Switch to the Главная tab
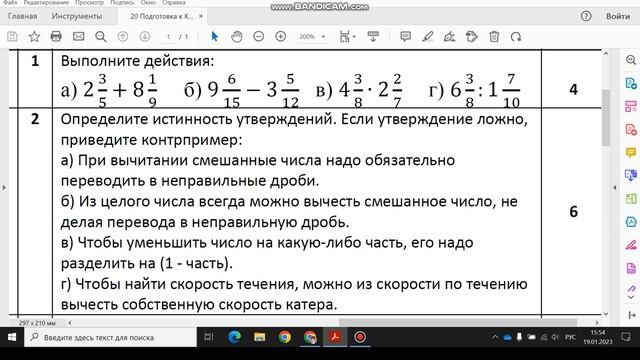The height and width of the screenshot is (360, 640). pyautogui.click(x=22, y=16)
